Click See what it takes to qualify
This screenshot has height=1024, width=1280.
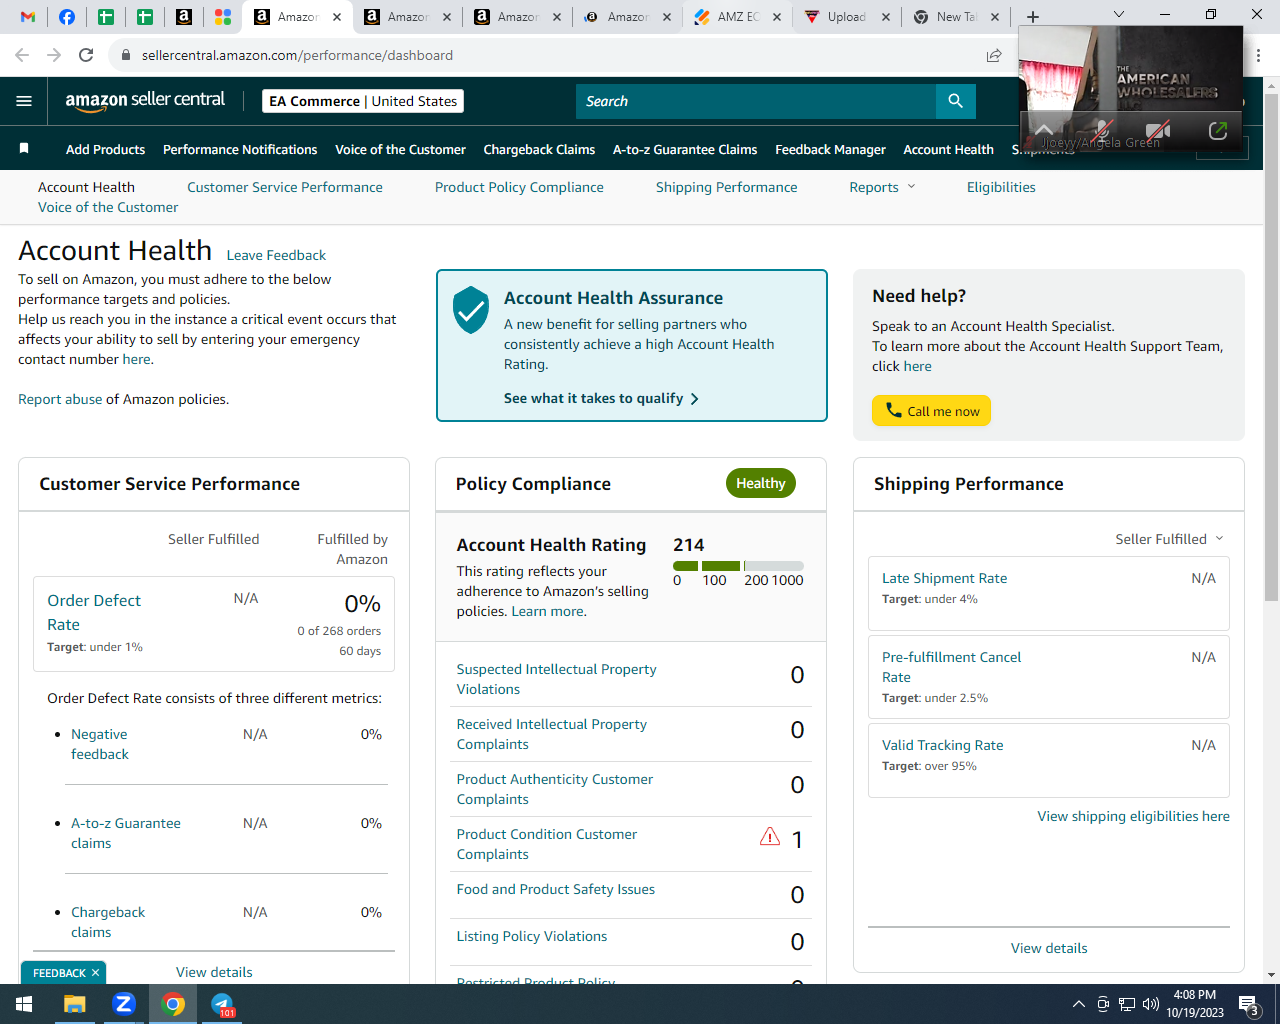tap(601, 398)
